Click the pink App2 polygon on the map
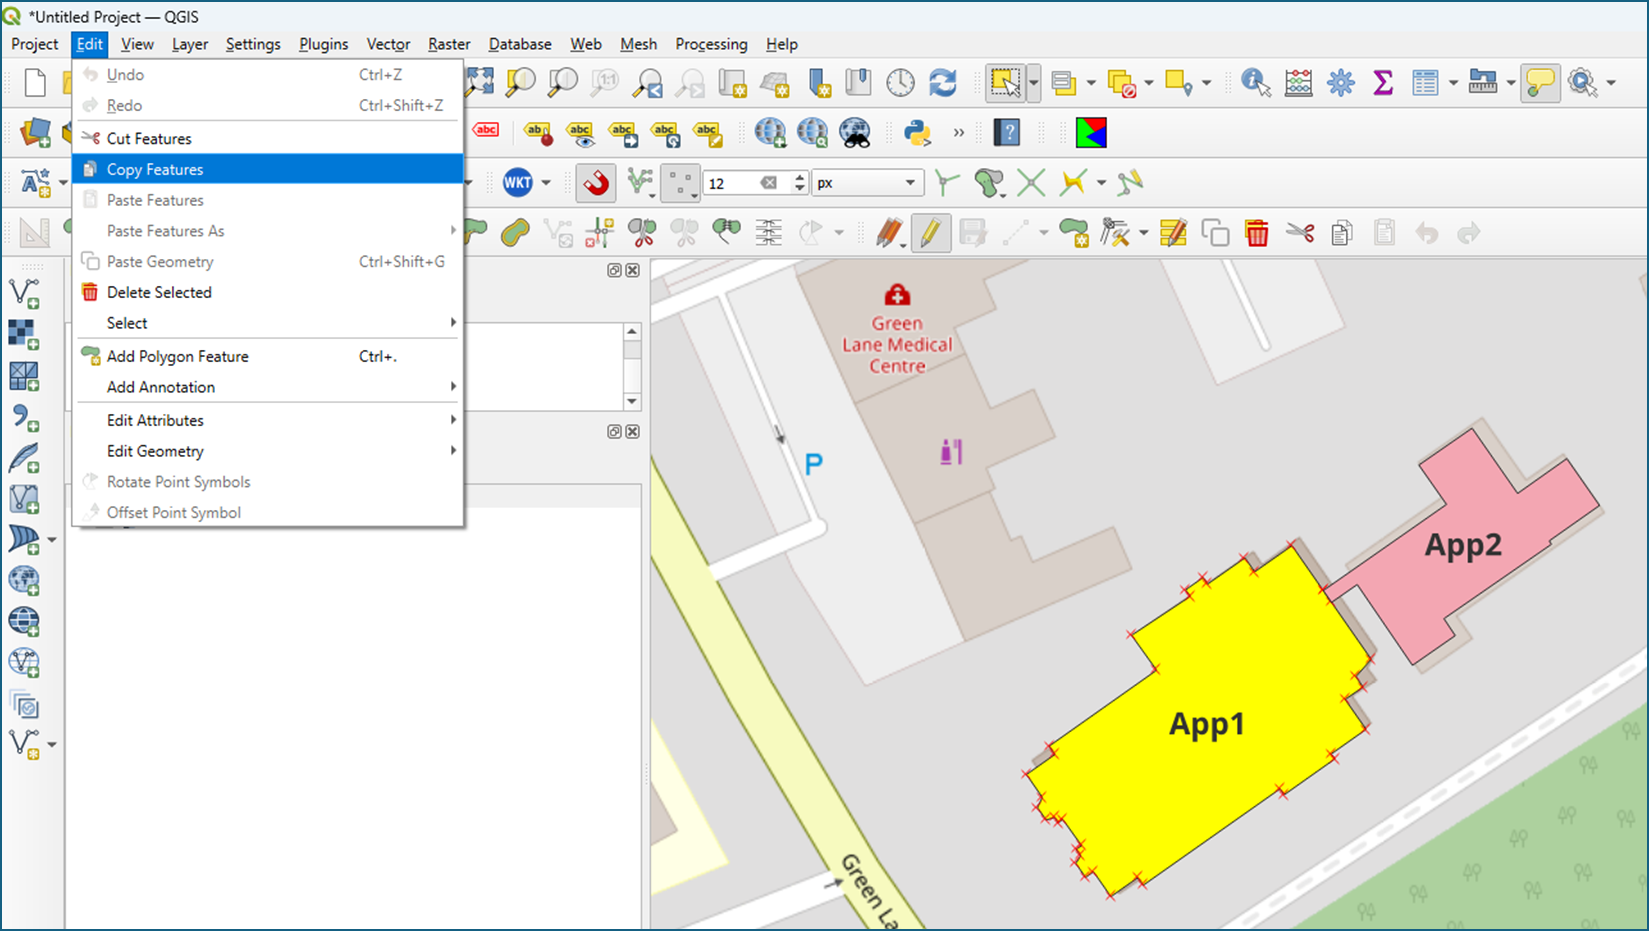1649x931 pixels. click(x=1462, y=546)
